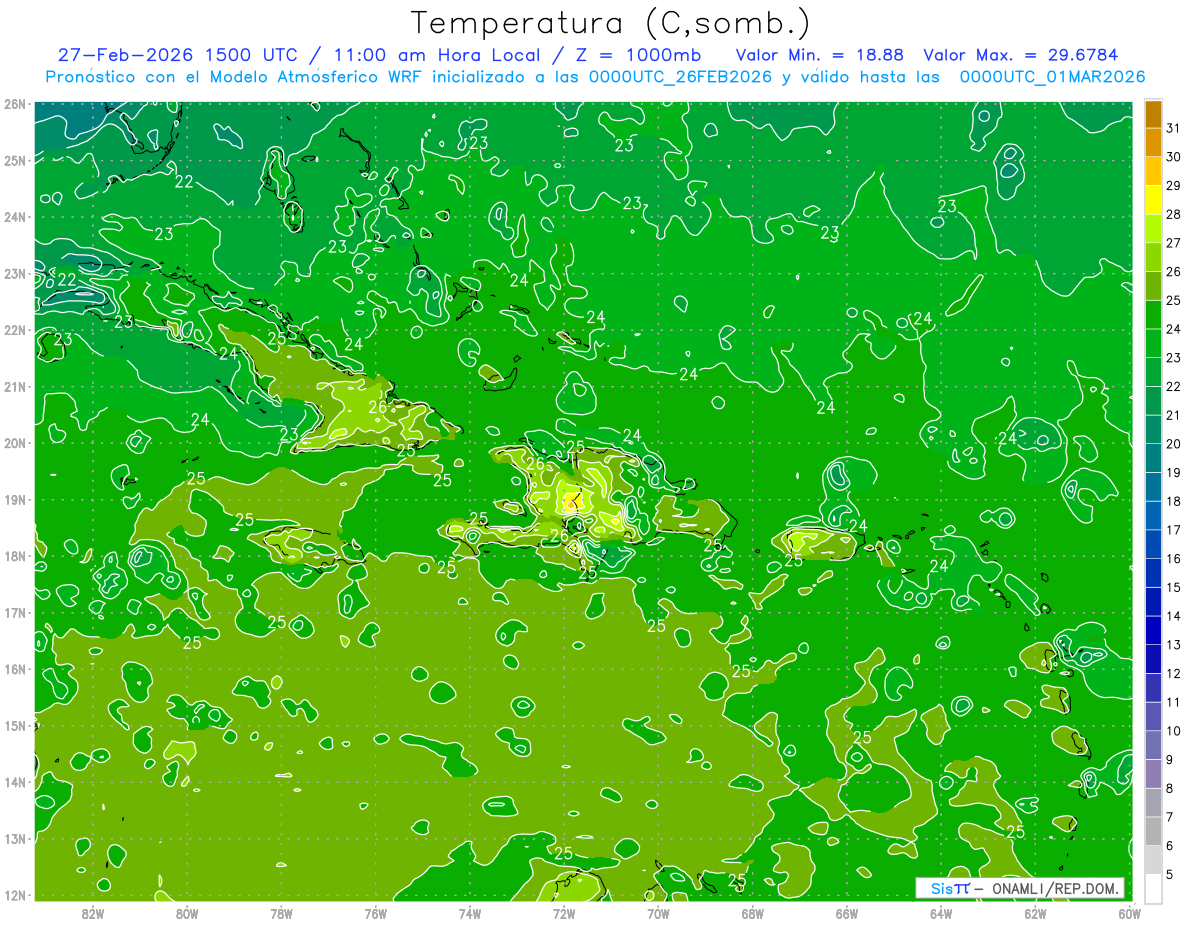Select '0000UTC_26FEB2026' initialization time text

click(x=681, y=77)
